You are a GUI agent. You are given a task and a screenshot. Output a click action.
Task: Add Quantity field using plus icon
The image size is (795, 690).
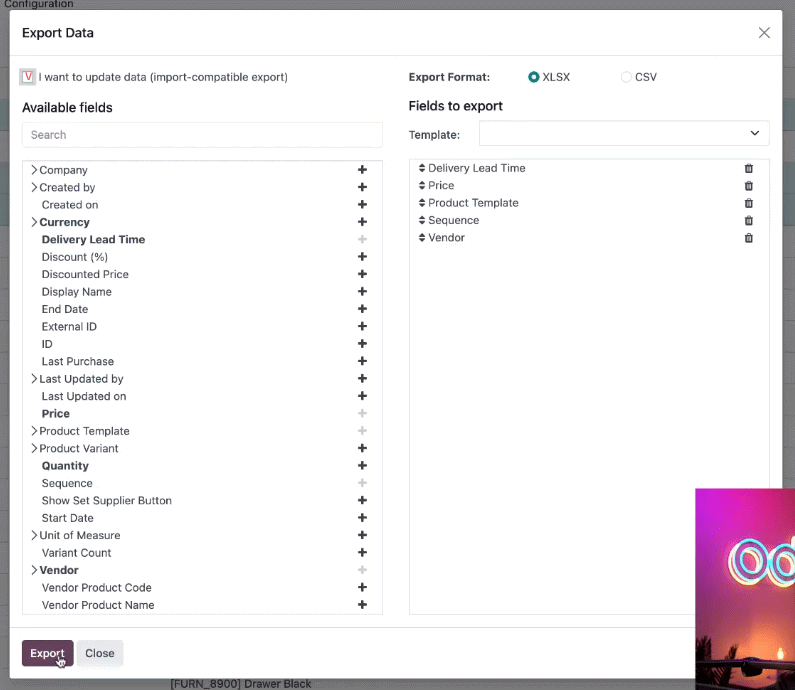coord(362,465)
